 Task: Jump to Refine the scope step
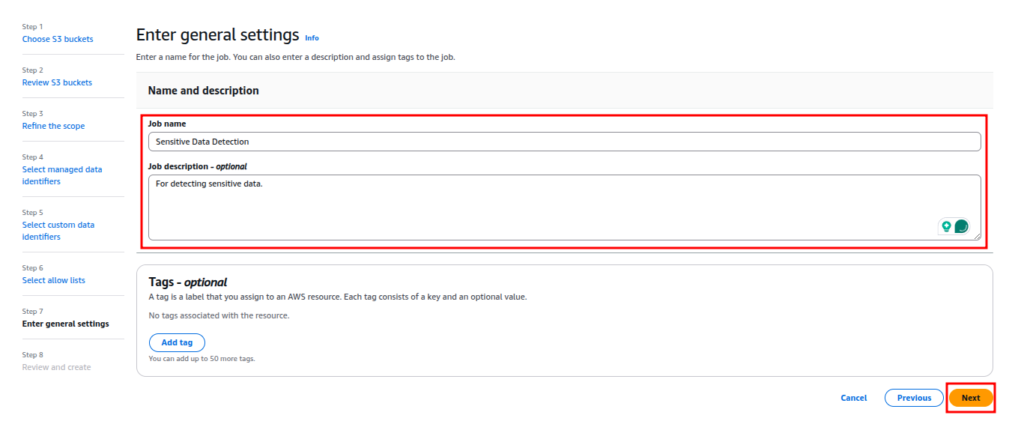[x=54, y=126]
